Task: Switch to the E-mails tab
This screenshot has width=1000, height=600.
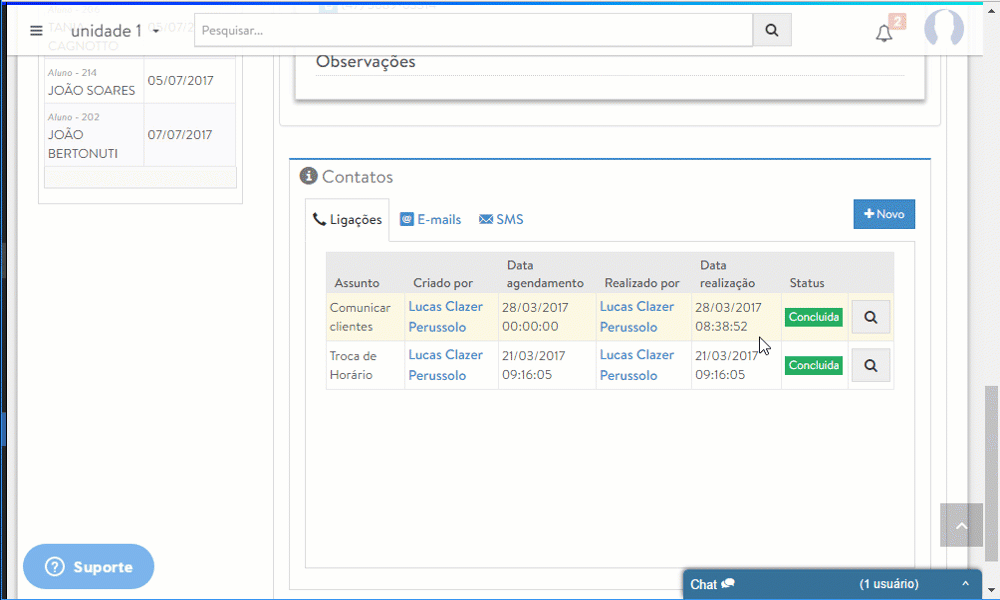Action: pos(431,219)
